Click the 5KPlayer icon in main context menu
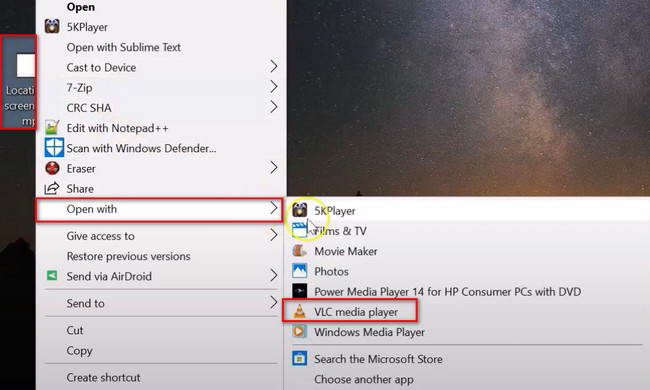The width and height of the screenshot is (650, 390). [x=52, y=27]
